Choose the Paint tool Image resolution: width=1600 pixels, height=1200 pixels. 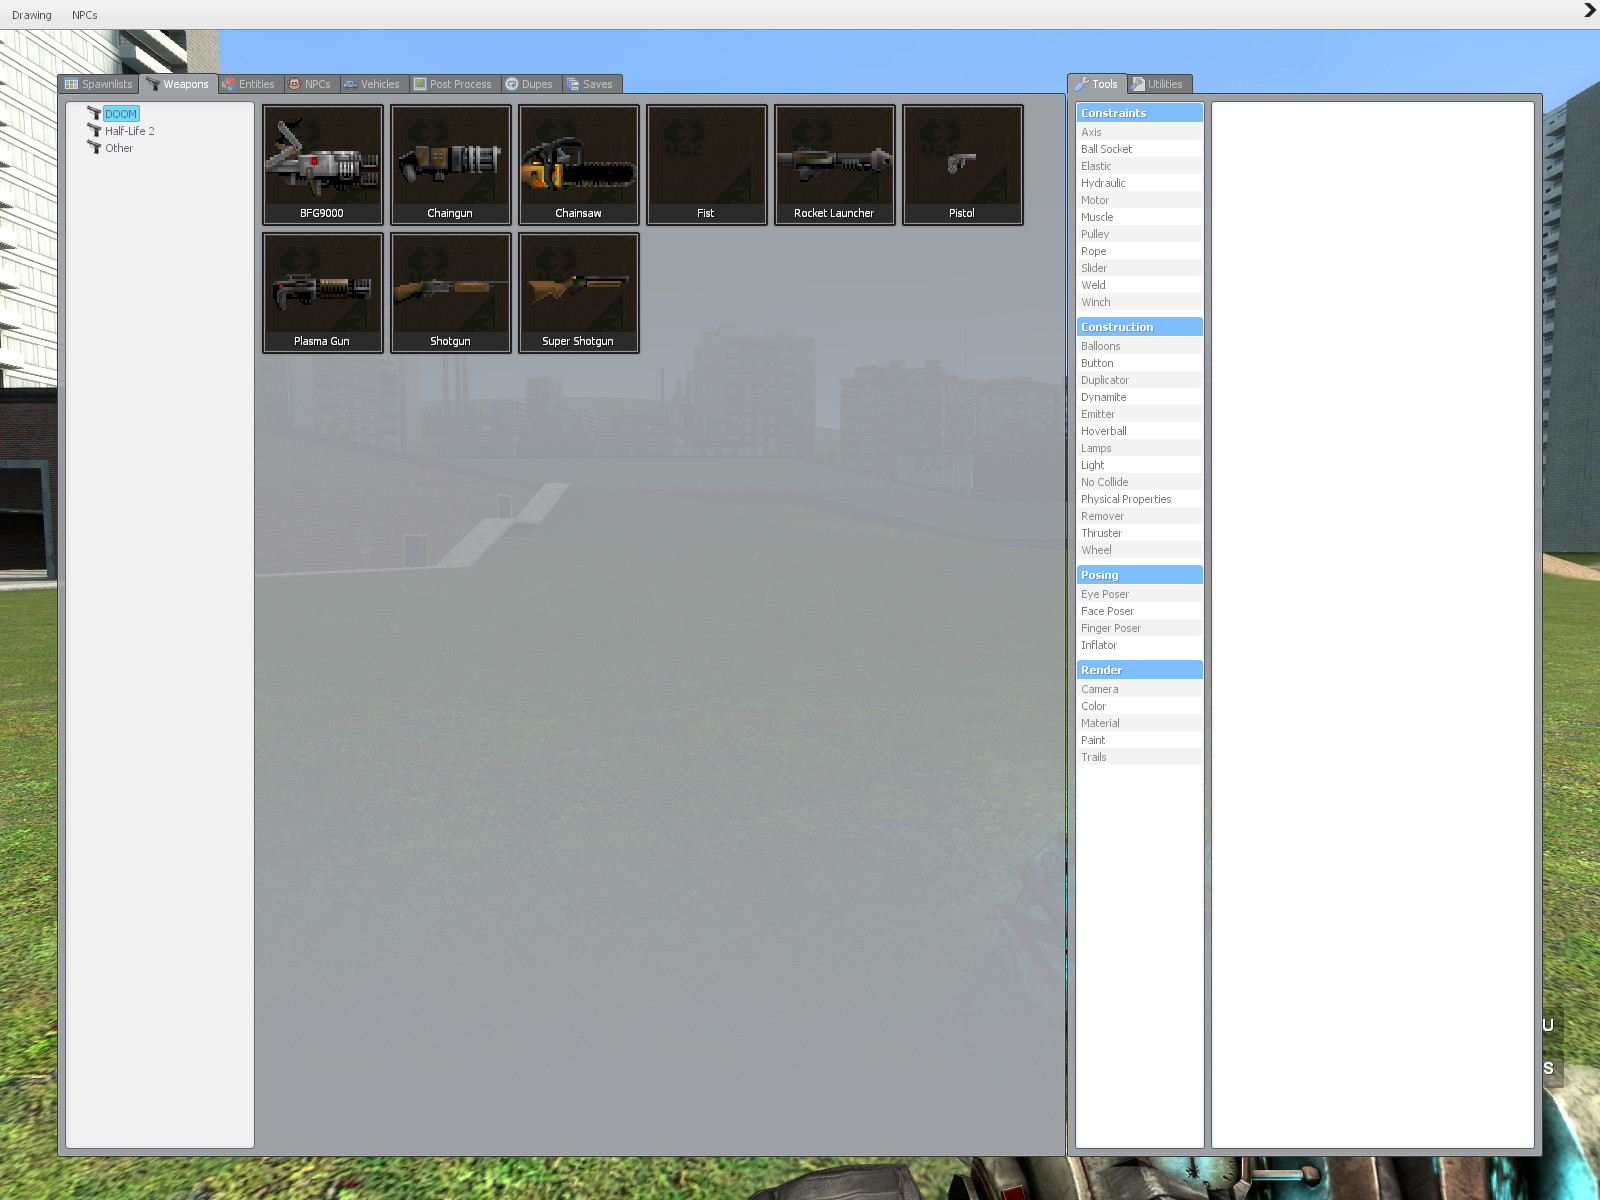(1140, 740)
